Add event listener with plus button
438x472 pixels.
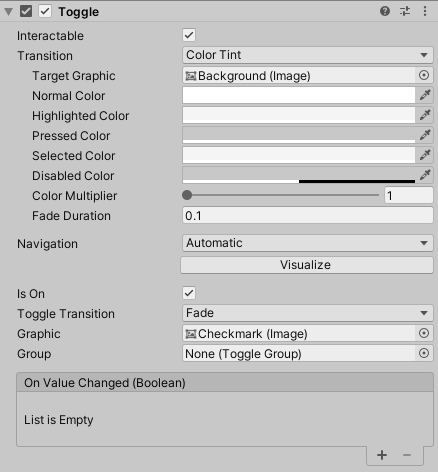pos(382,455)
